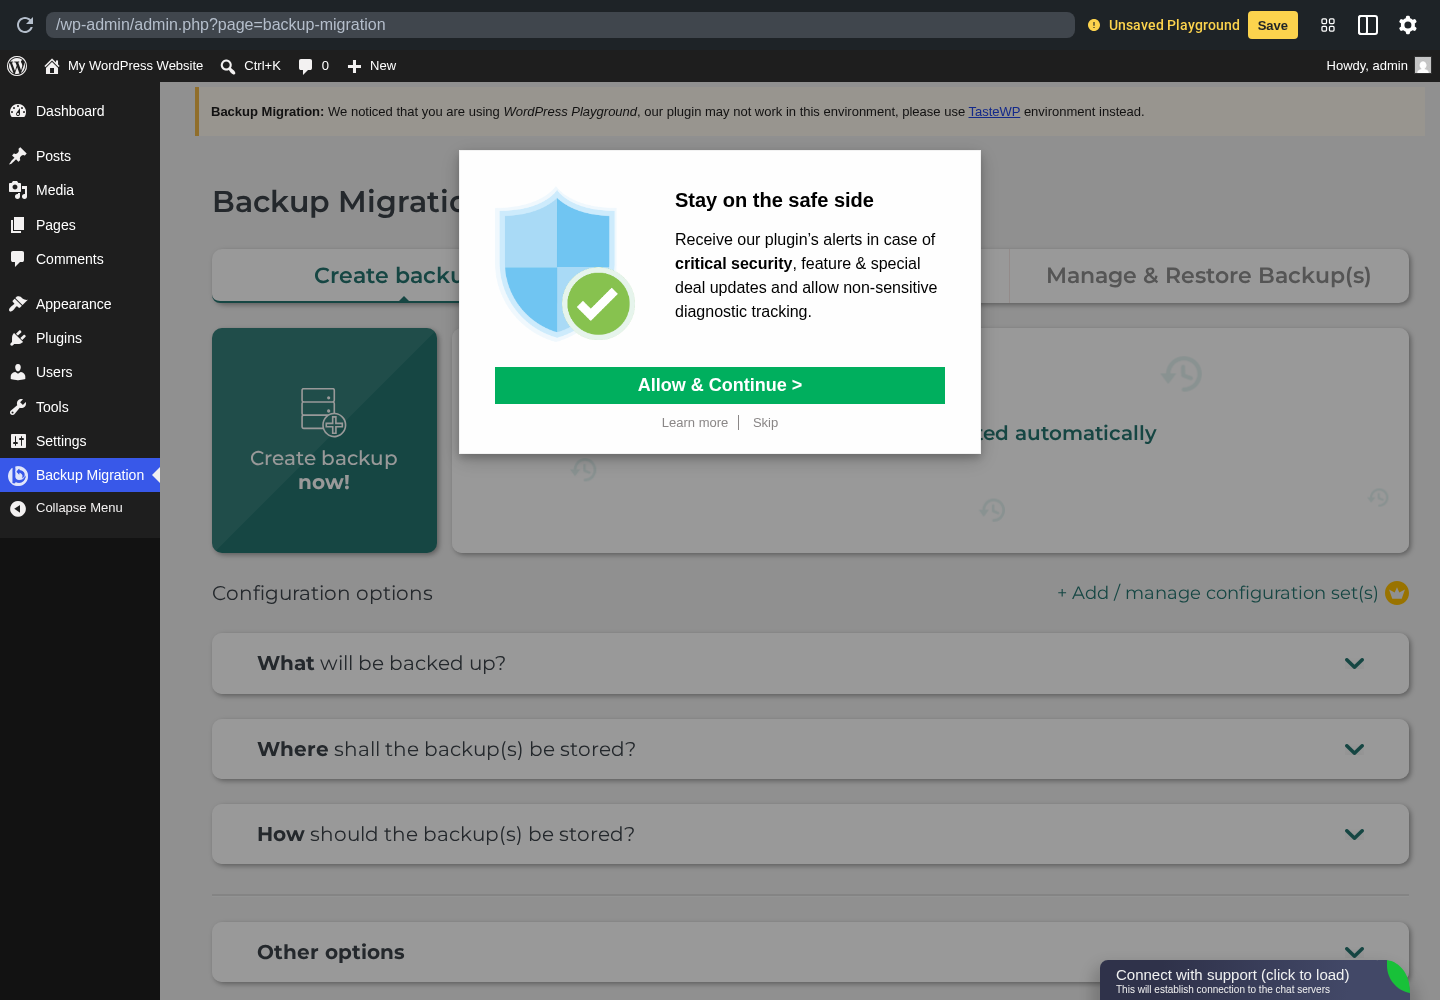Click the Save button for Unsaved Playground
Viewport: 1440px width, 1000px height.
(1272, 25)
